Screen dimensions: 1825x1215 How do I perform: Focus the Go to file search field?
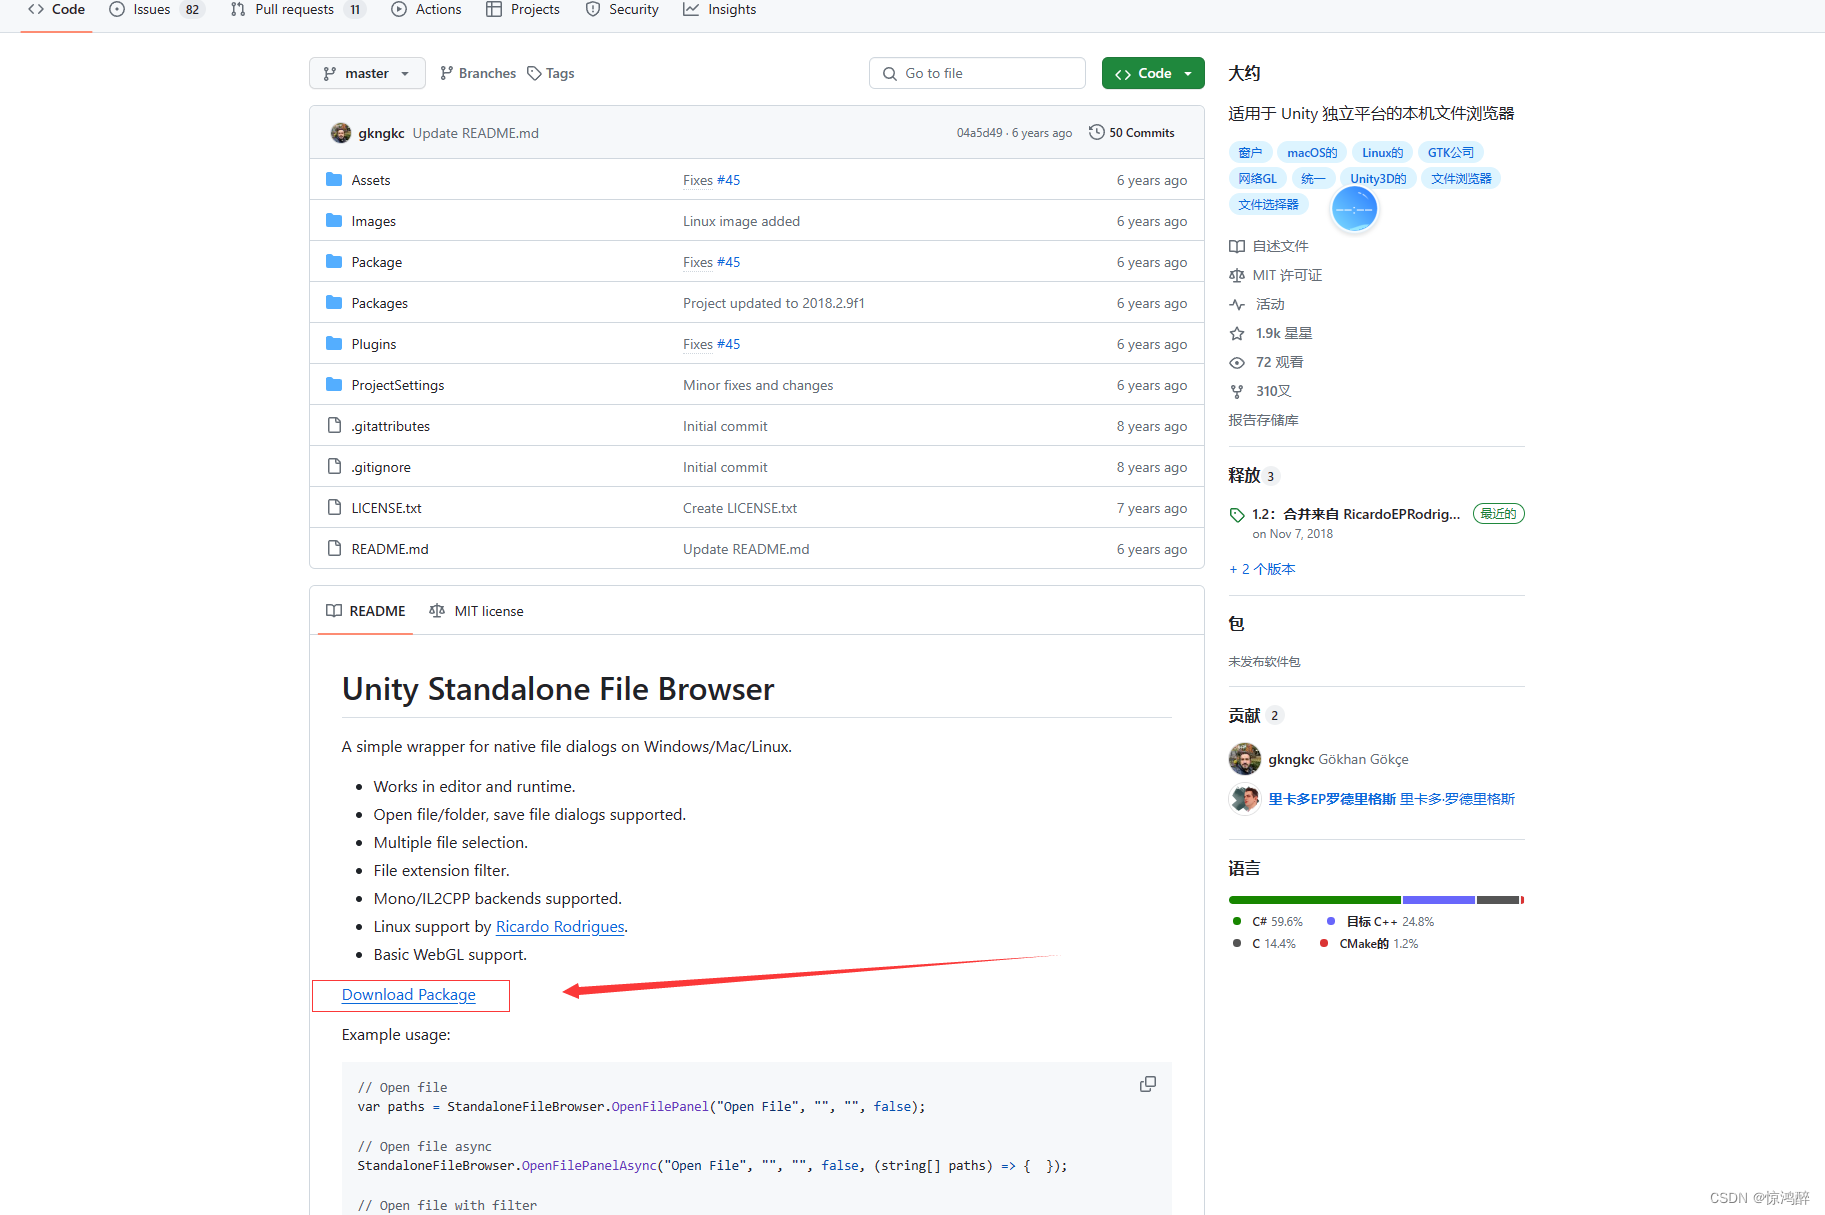pyautogui.click(x=977, y=73)
